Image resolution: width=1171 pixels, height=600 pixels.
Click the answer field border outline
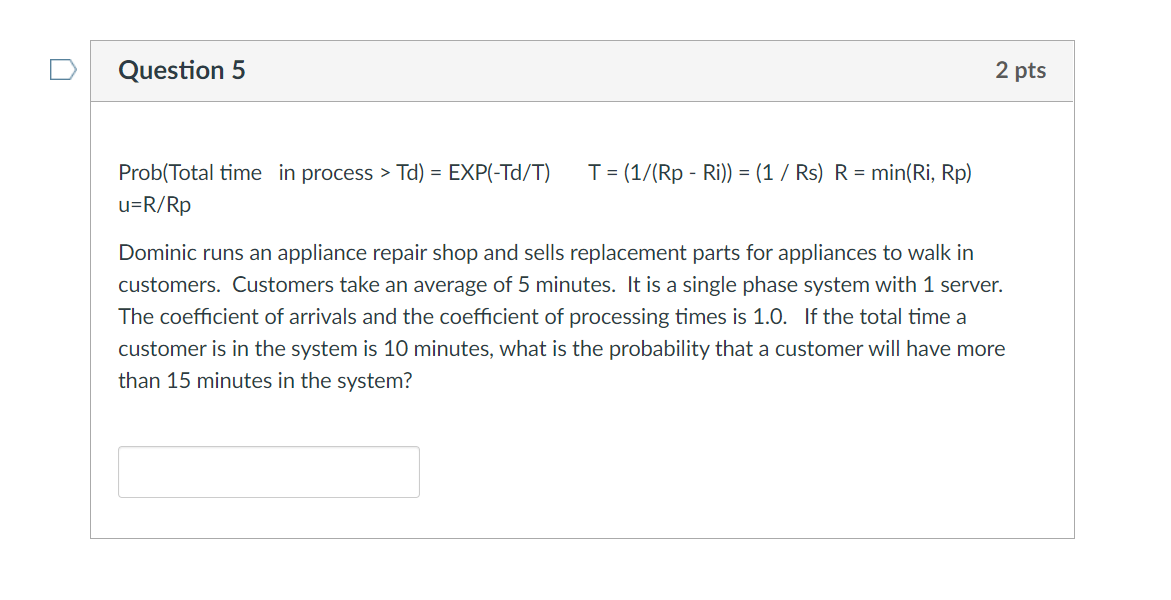pos(268,448)
